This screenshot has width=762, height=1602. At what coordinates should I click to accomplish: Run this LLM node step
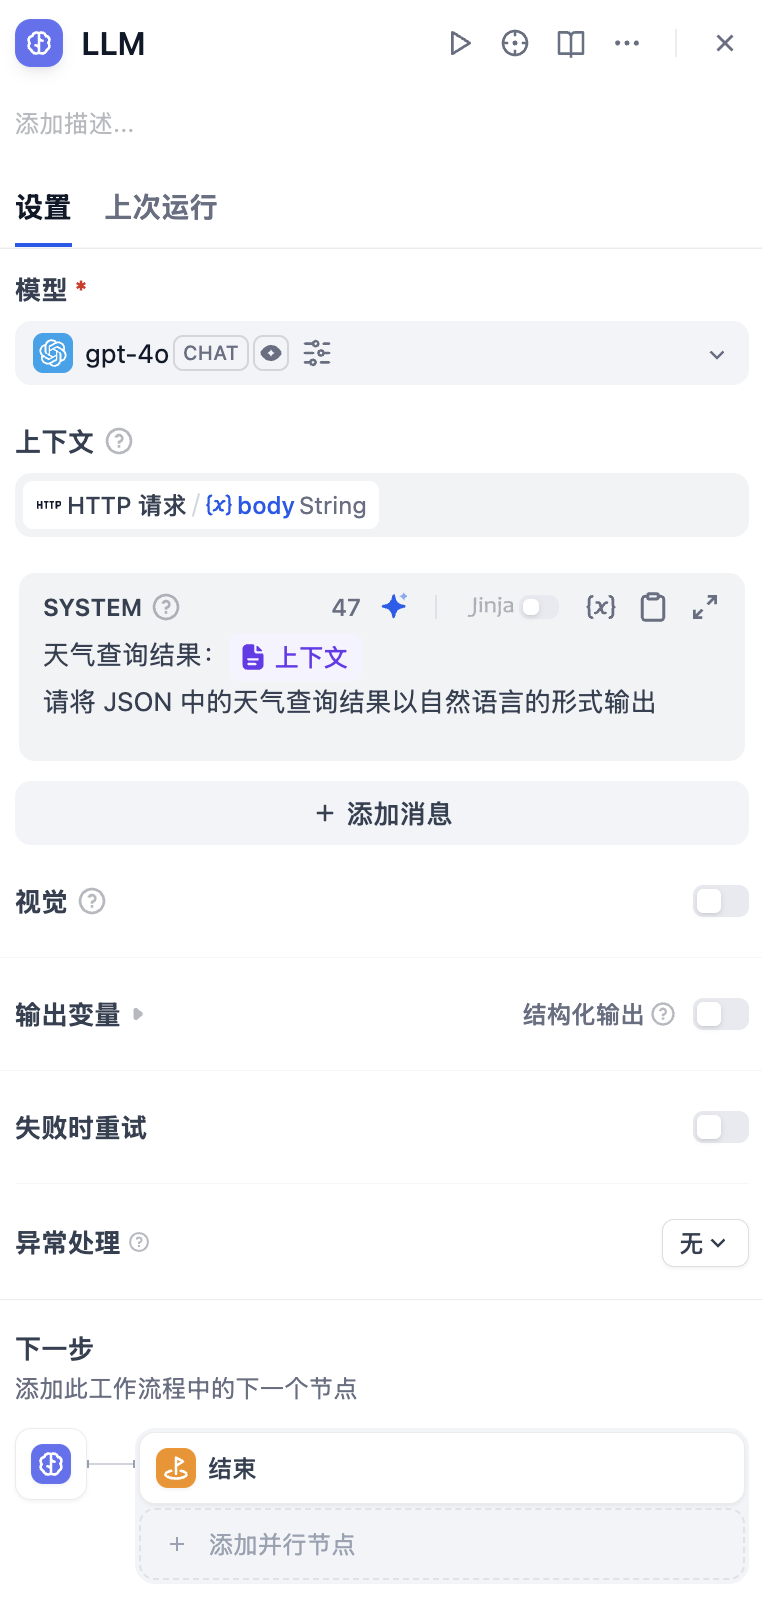[x=459, y=43]
